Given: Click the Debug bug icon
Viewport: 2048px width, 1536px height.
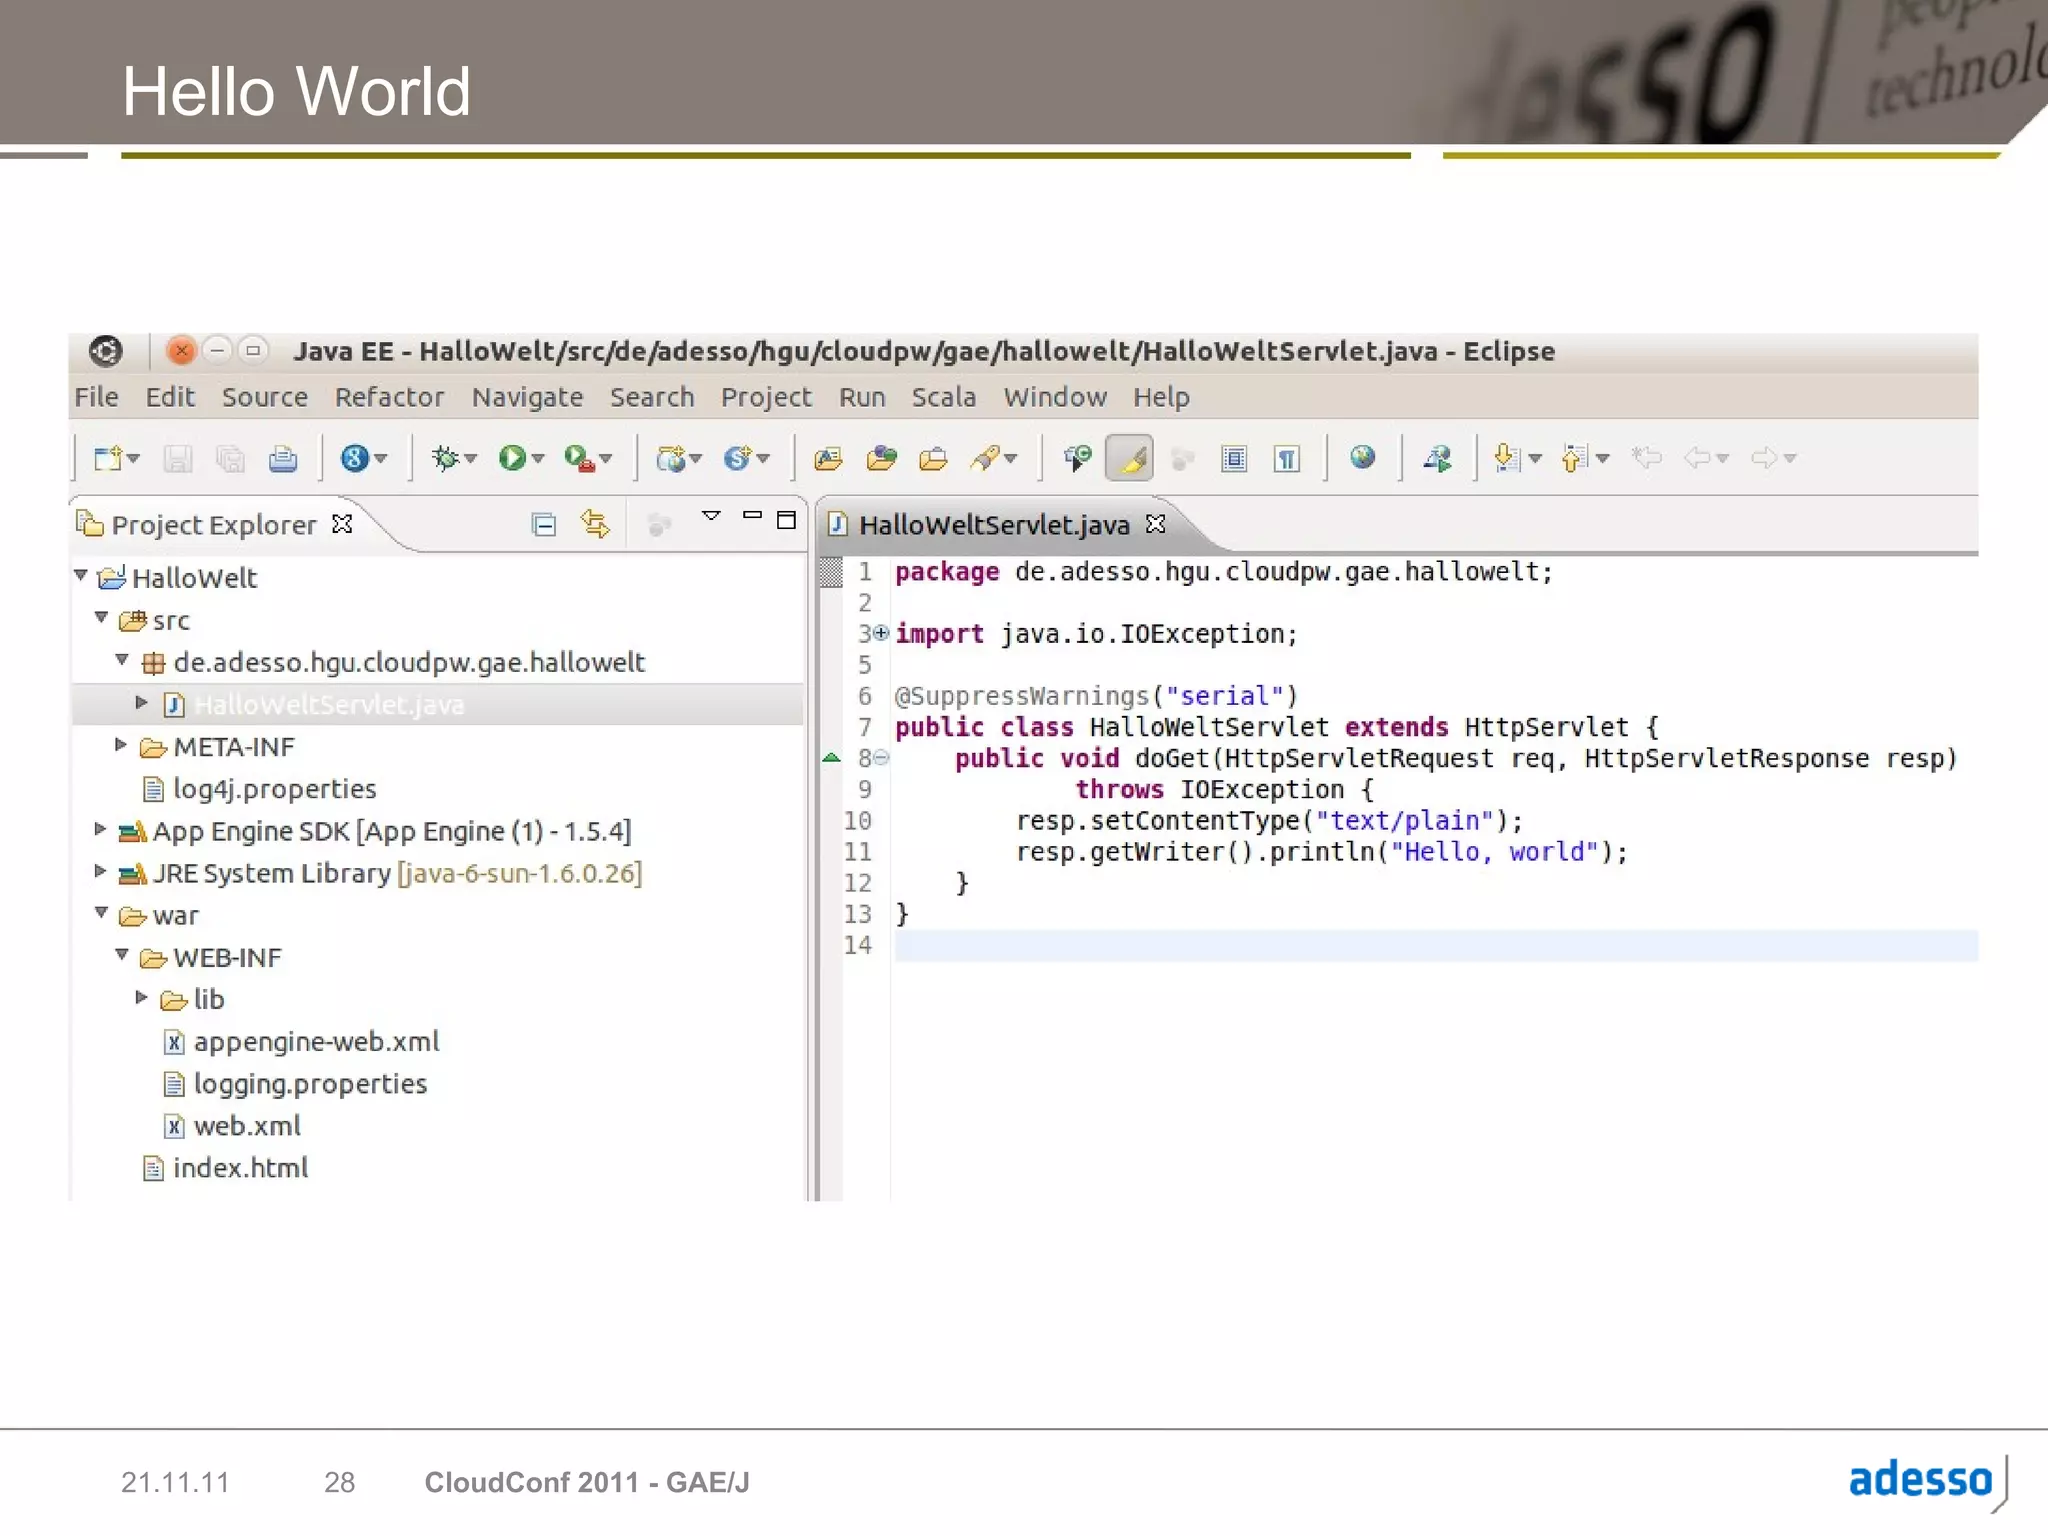Looking at the screenshot, I should 444,458.
